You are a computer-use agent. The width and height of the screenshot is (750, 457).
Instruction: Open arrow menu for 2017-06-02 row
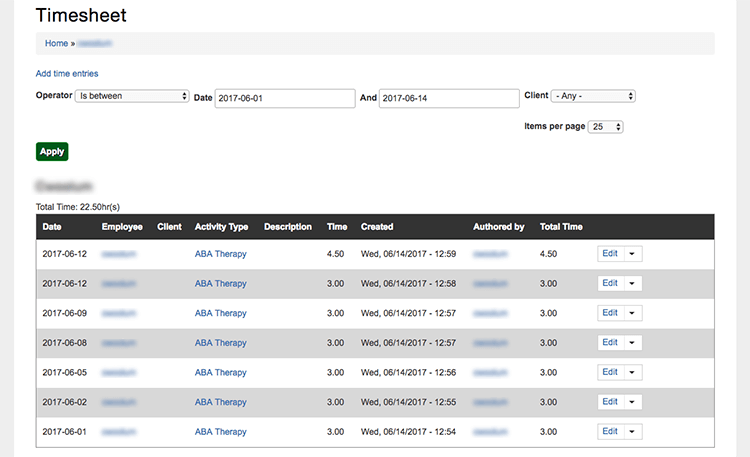click(632, 402)
